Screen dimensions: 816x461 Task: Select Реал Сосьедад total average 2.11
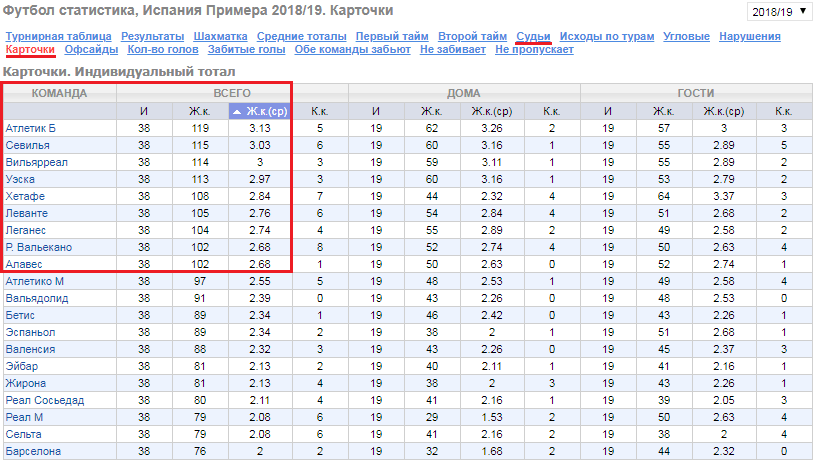pyautogui.click(x=260, y=401)
